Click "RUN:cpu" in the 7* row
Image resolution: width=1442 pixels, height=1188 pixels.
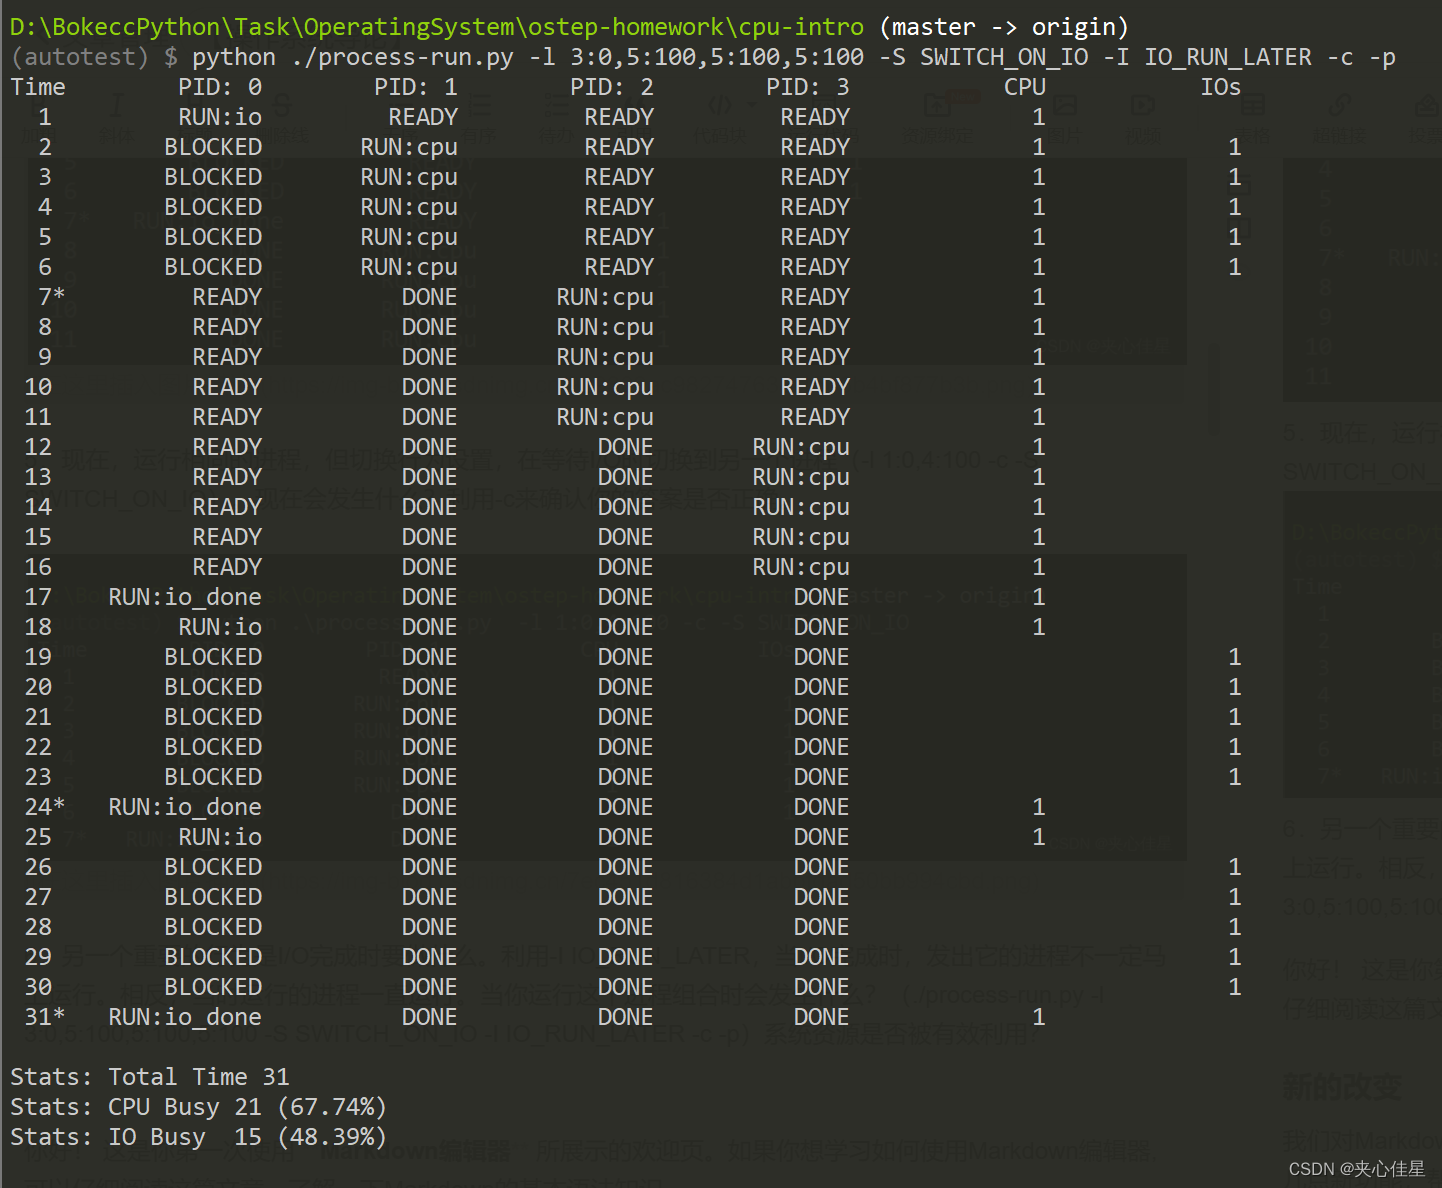tap(605, 297)
